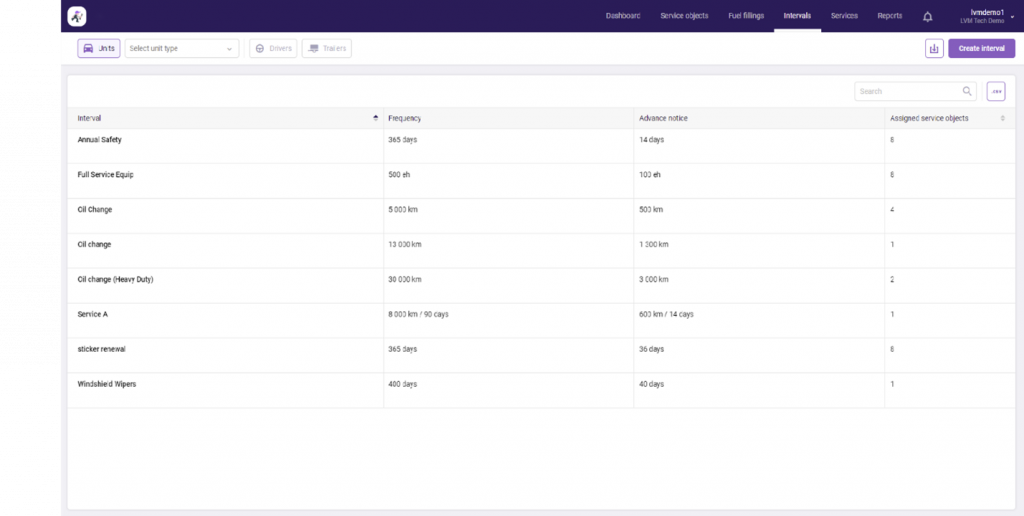The width and height of the screenshot is (1024, 516).
Task: Click into the Search field
Action: coord(907,91)
